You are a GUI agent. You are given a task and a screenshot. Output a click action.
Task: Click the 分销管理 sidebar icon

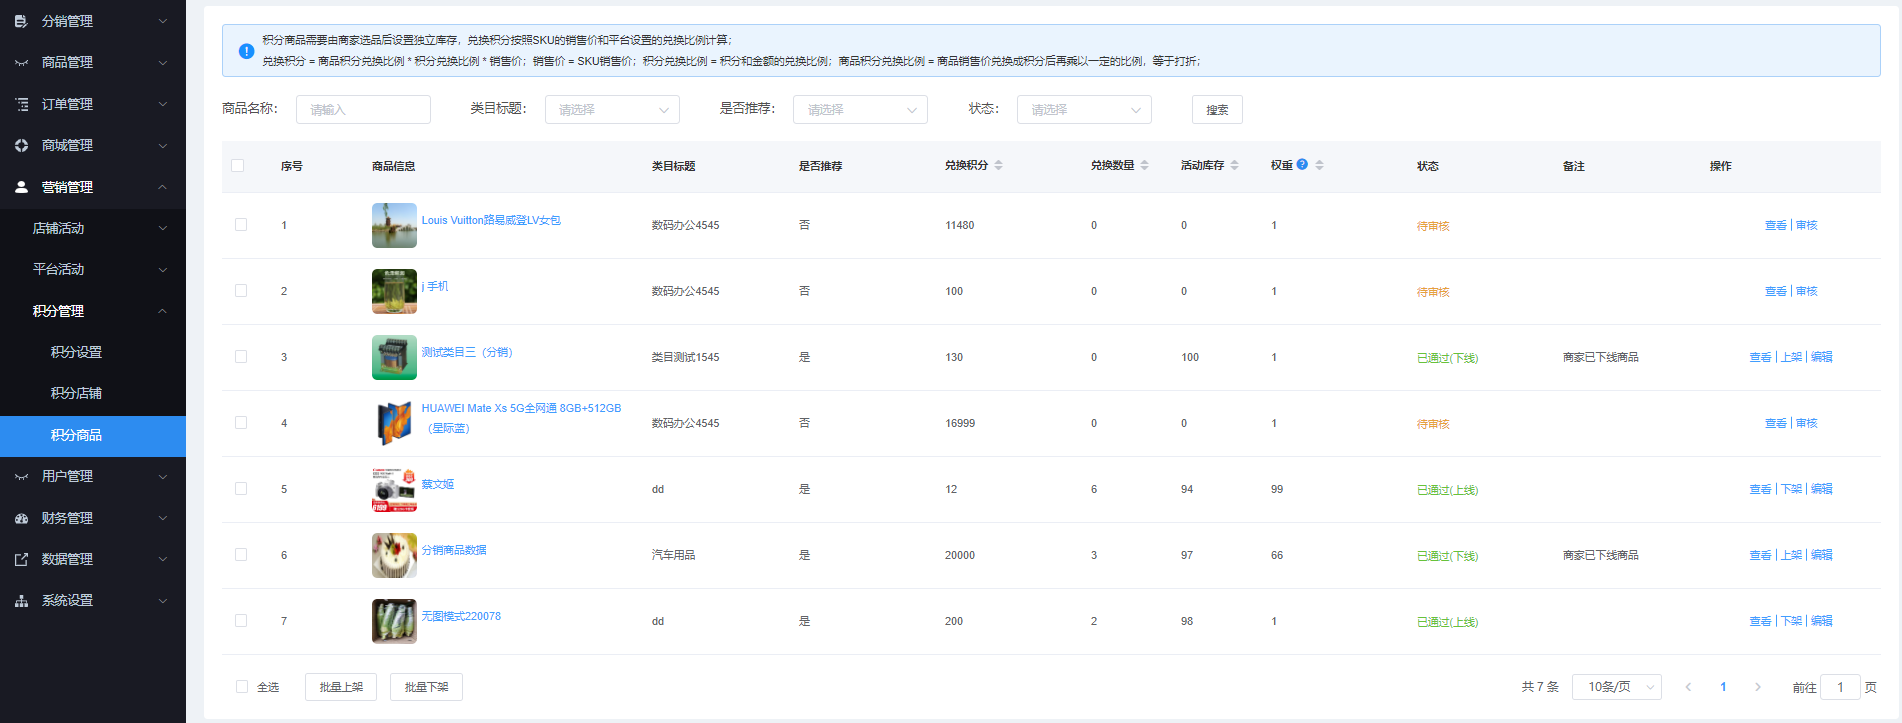click(21, 21)
